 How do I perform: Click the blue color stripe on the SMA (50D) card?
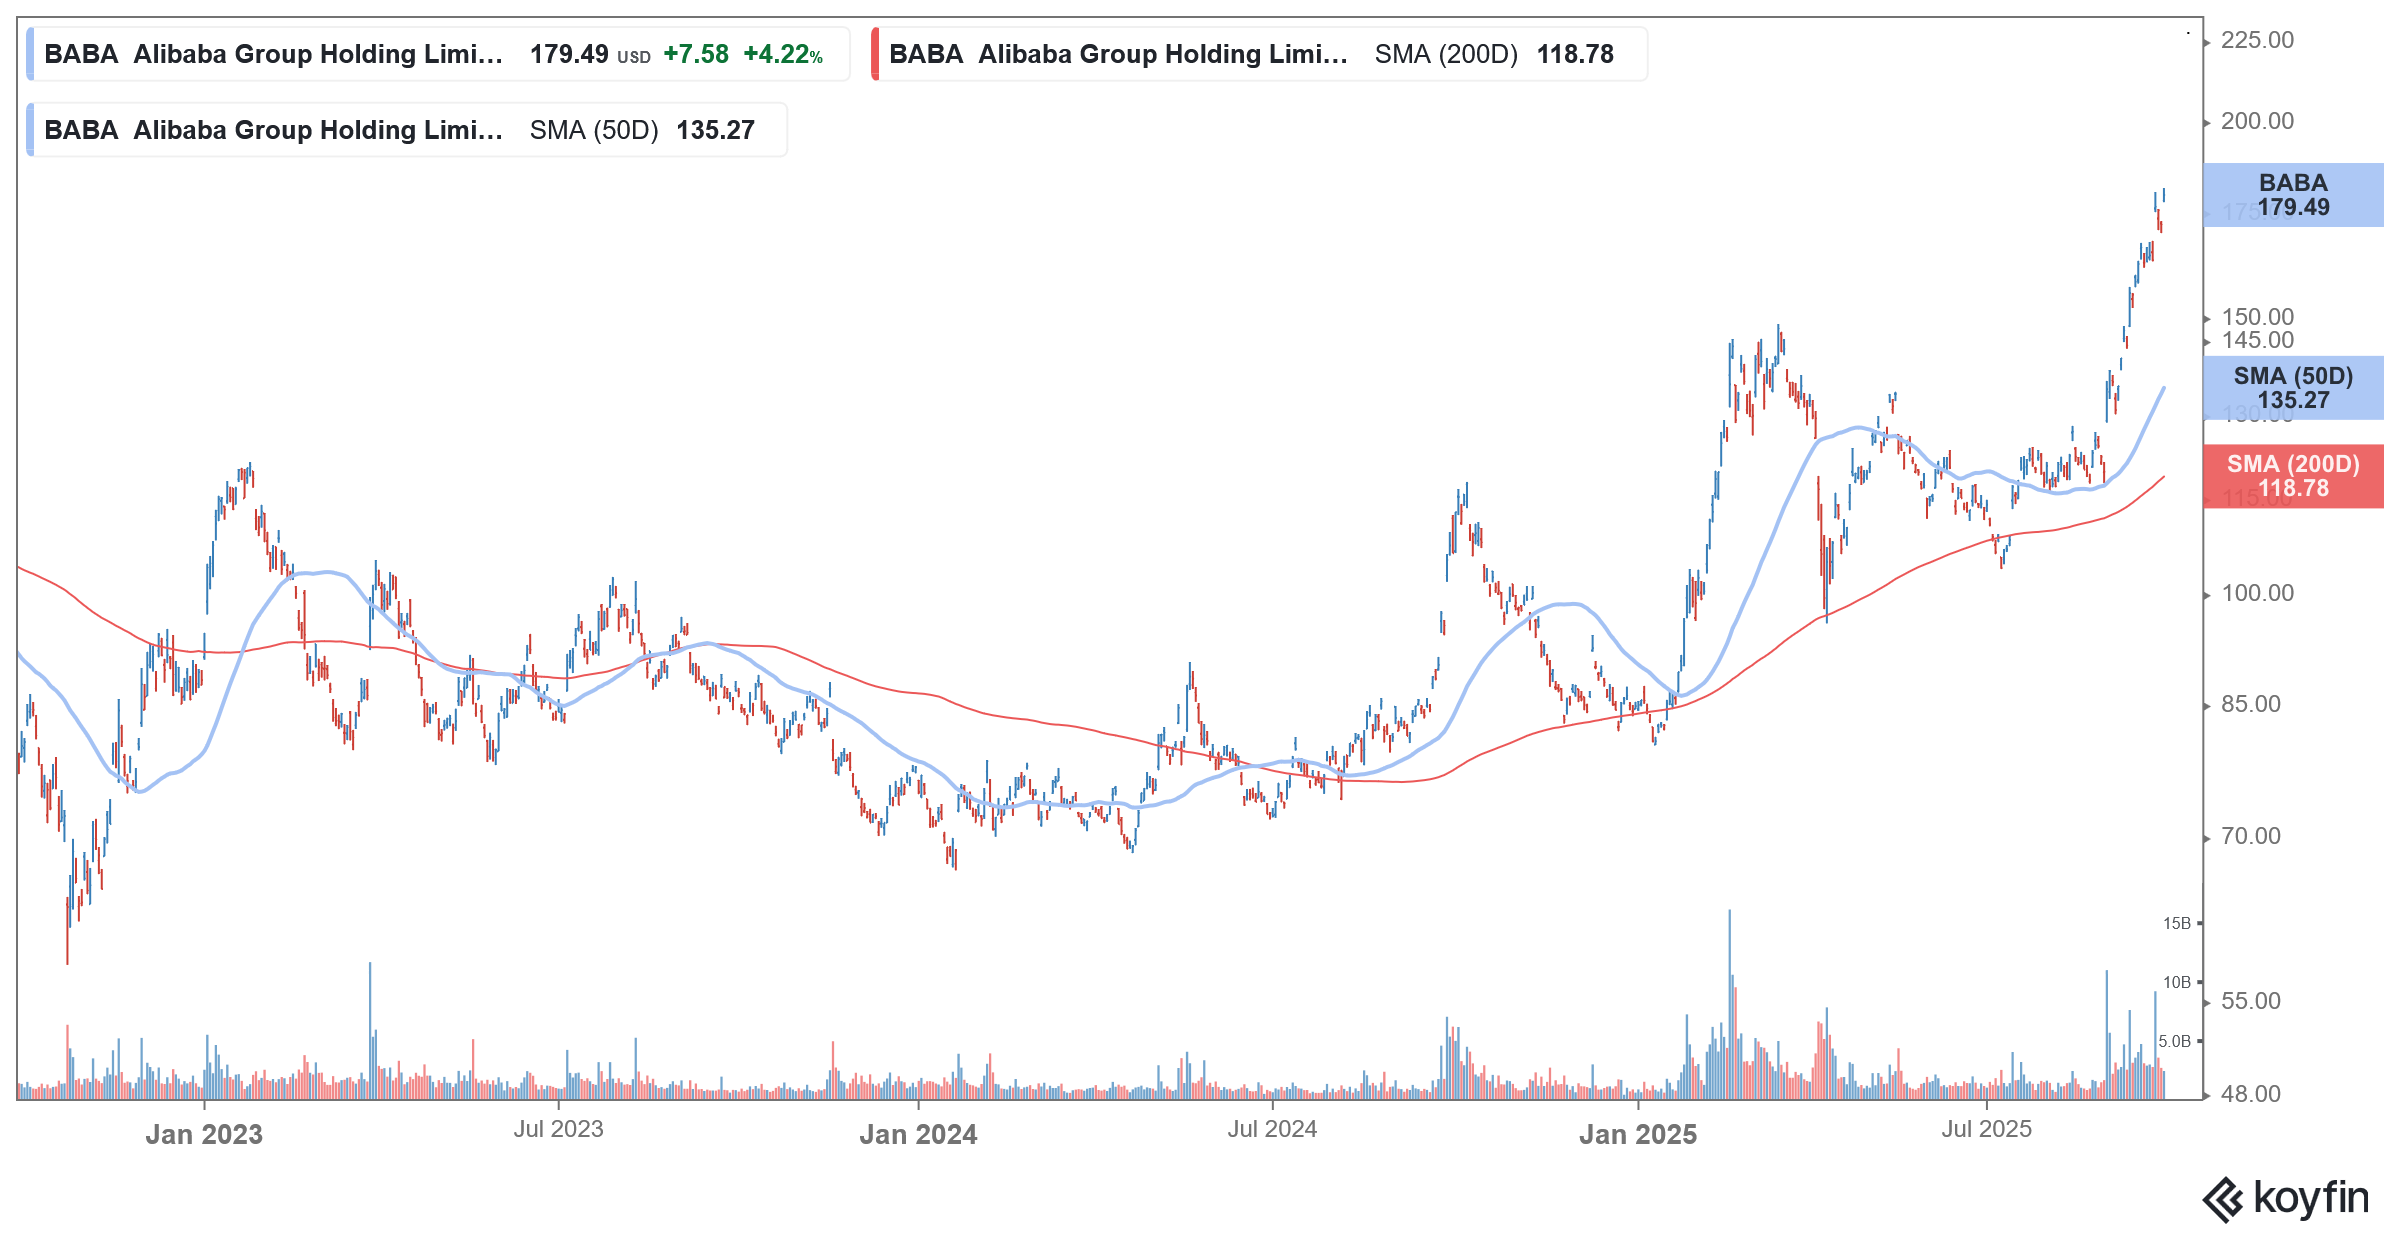[31, 129]
